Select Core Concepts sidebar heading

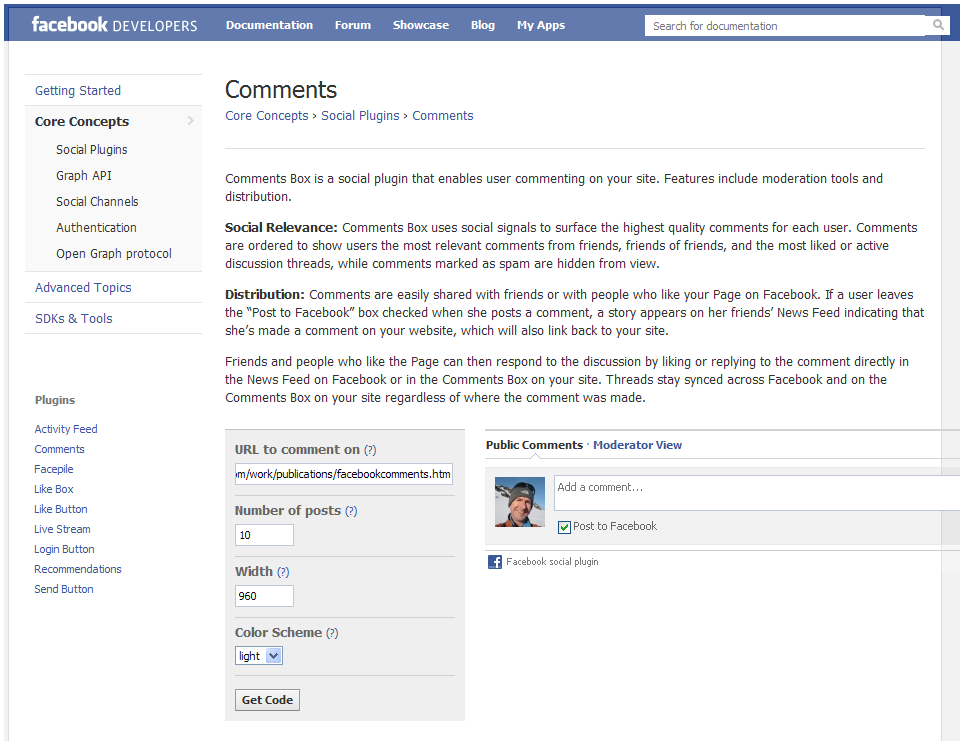pyautogui.click(x=82, y=121)
